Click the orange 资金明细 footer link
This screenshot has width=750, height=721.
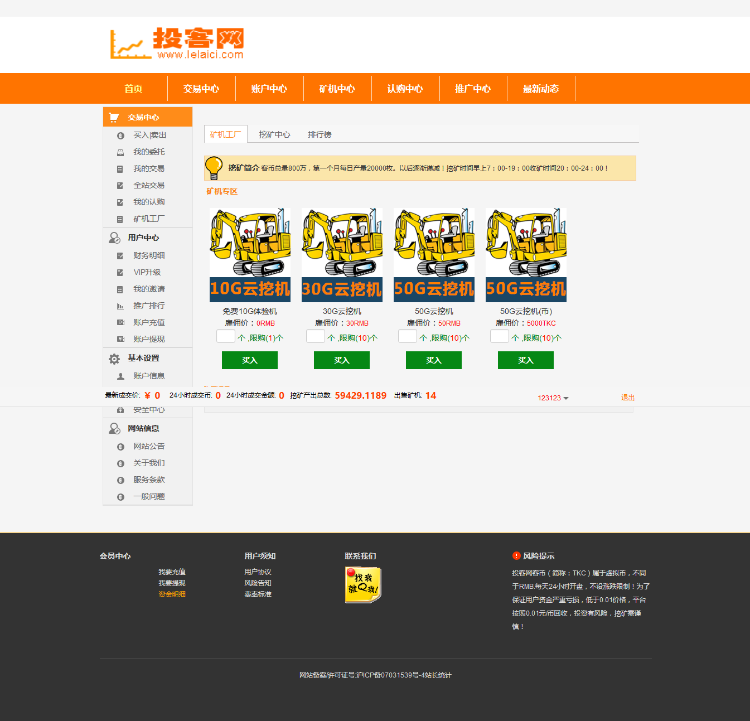172,594
